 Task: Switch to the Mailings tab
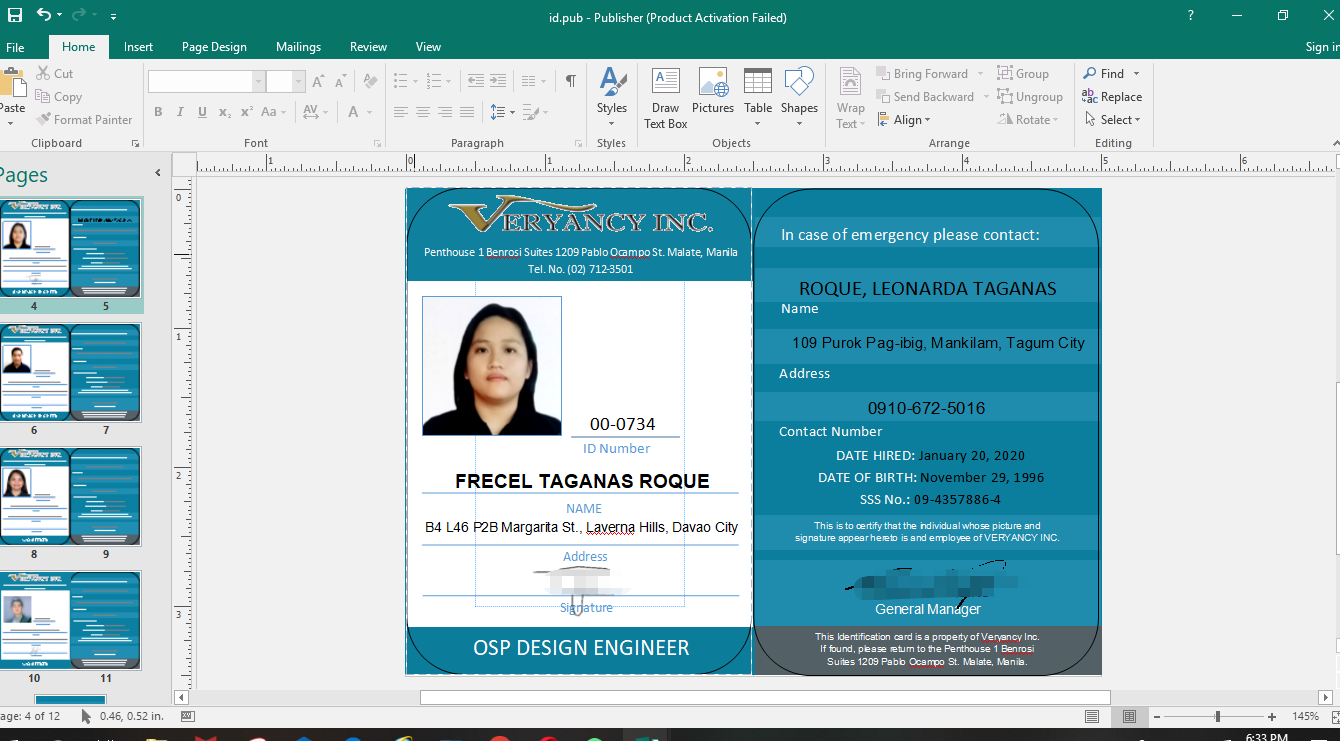[x=298, y=47]
